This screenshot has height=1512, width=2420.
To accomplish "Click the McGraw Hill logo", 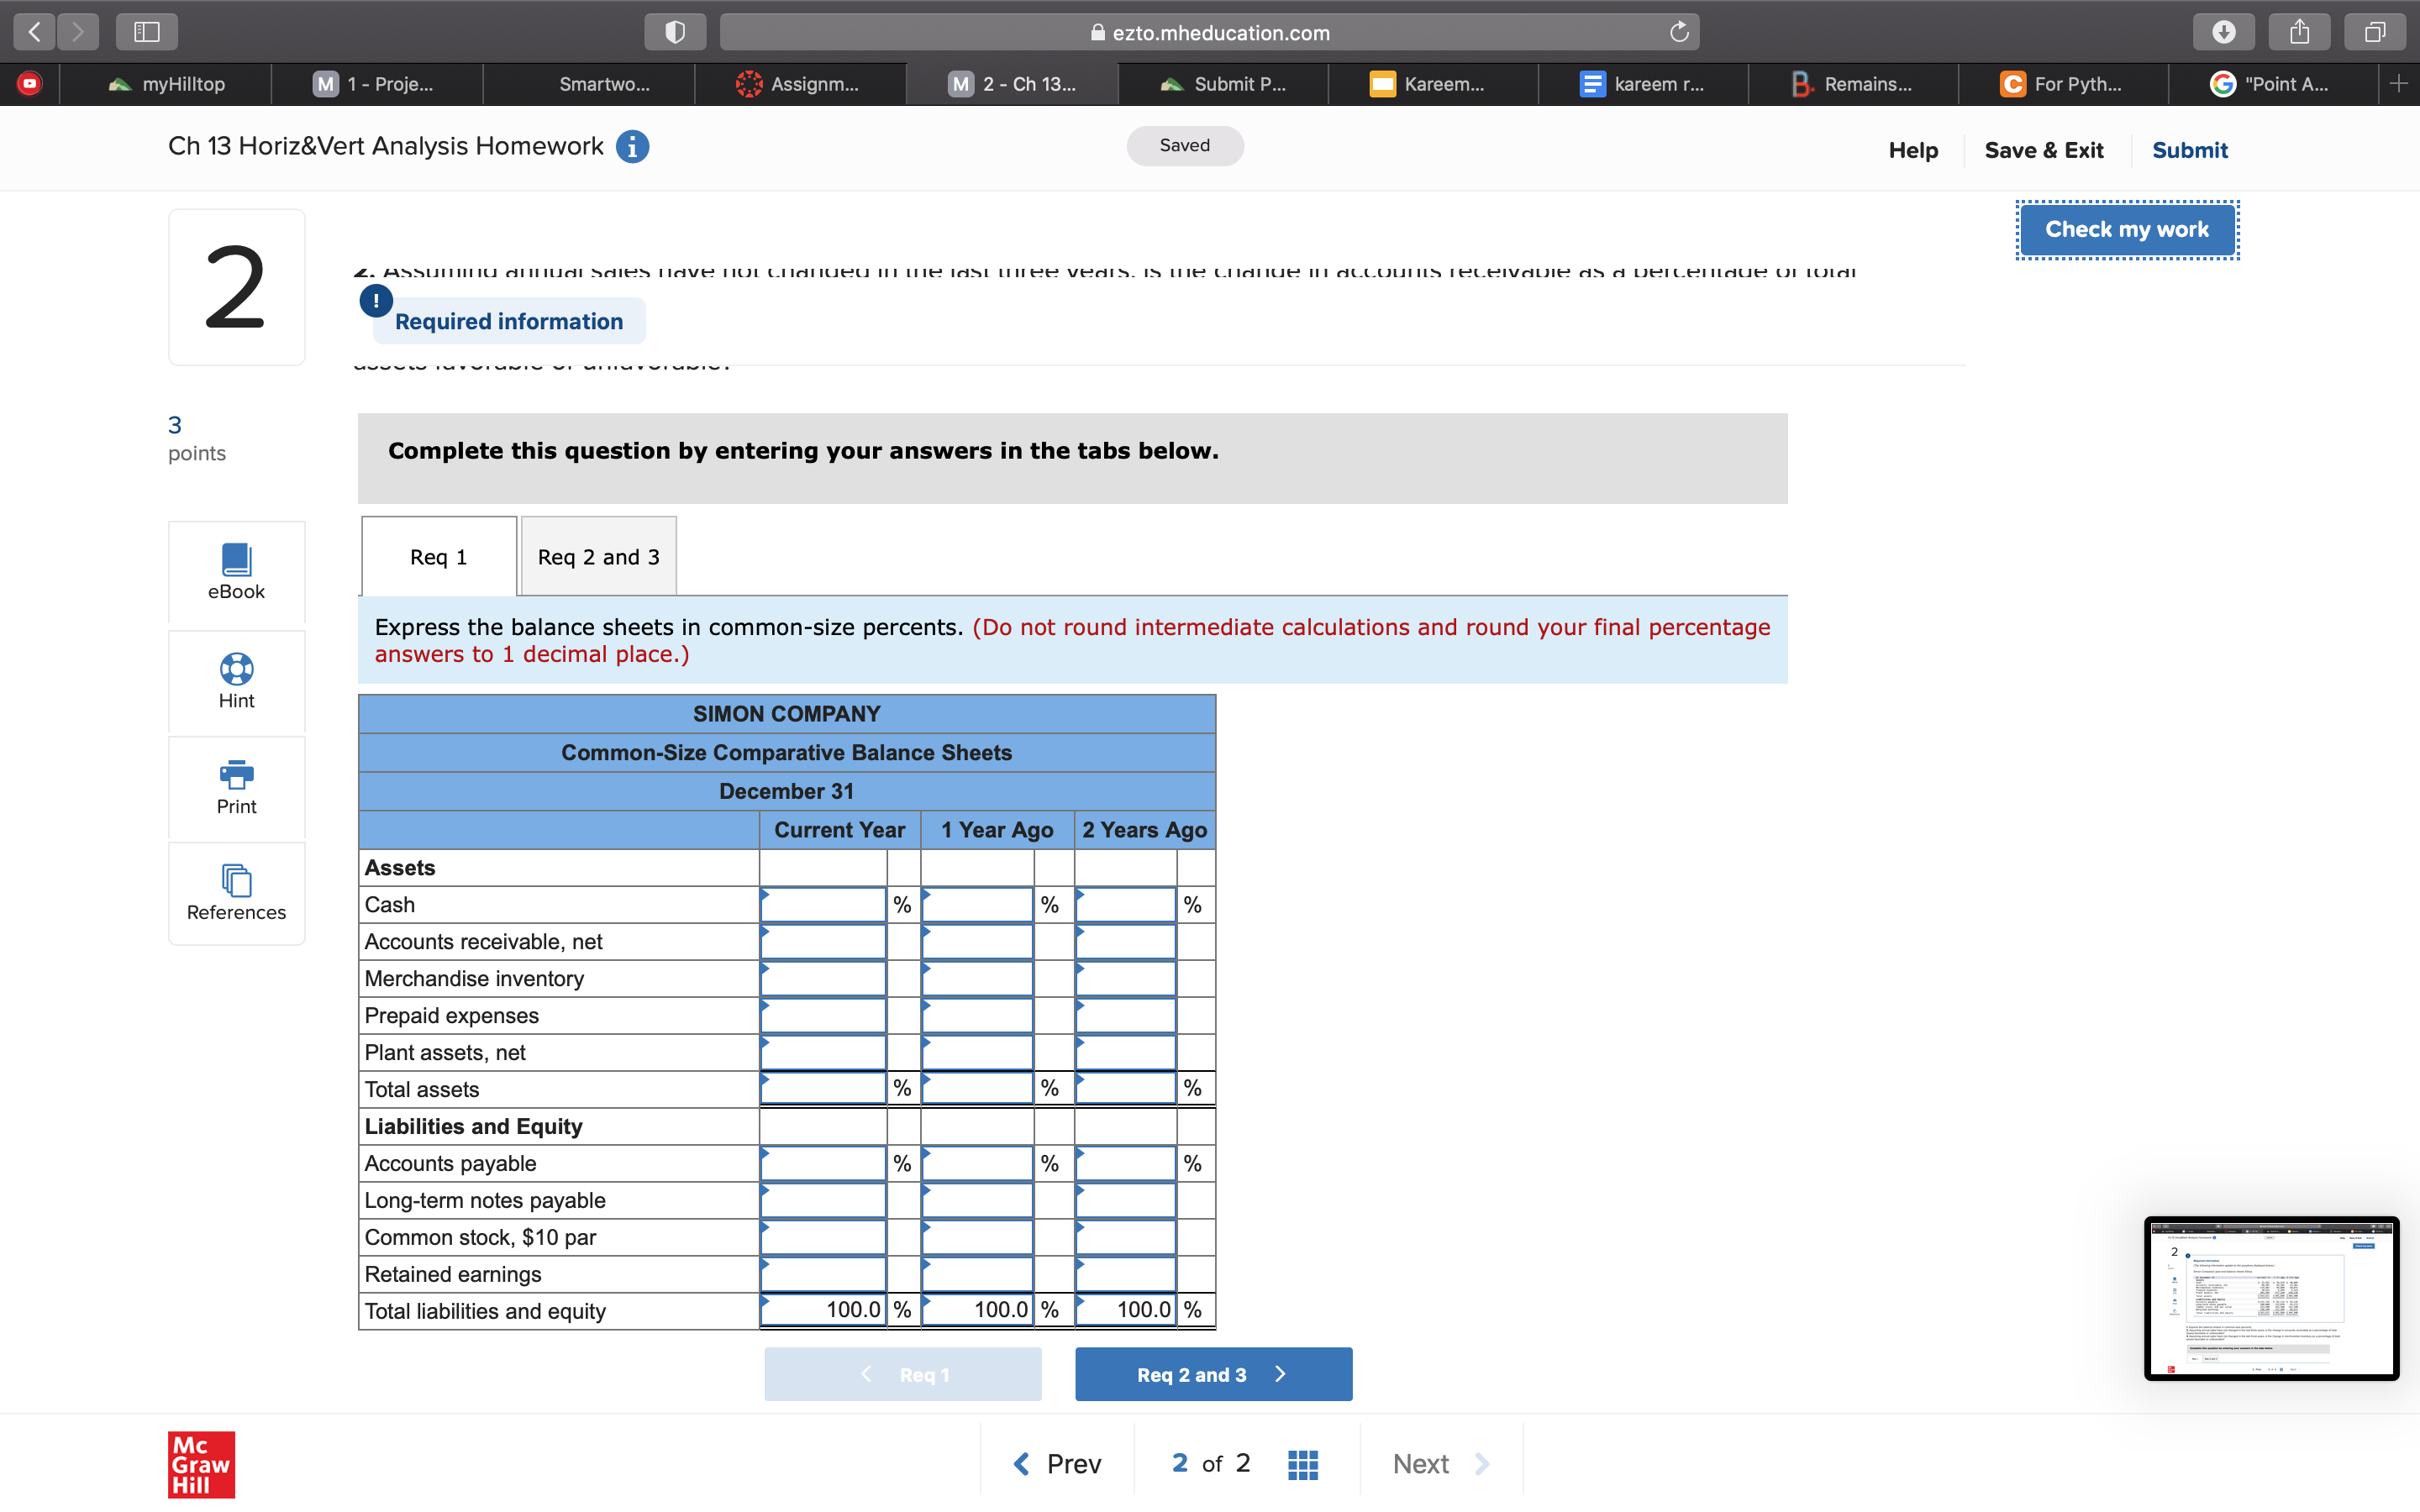I will (200, 1464).
